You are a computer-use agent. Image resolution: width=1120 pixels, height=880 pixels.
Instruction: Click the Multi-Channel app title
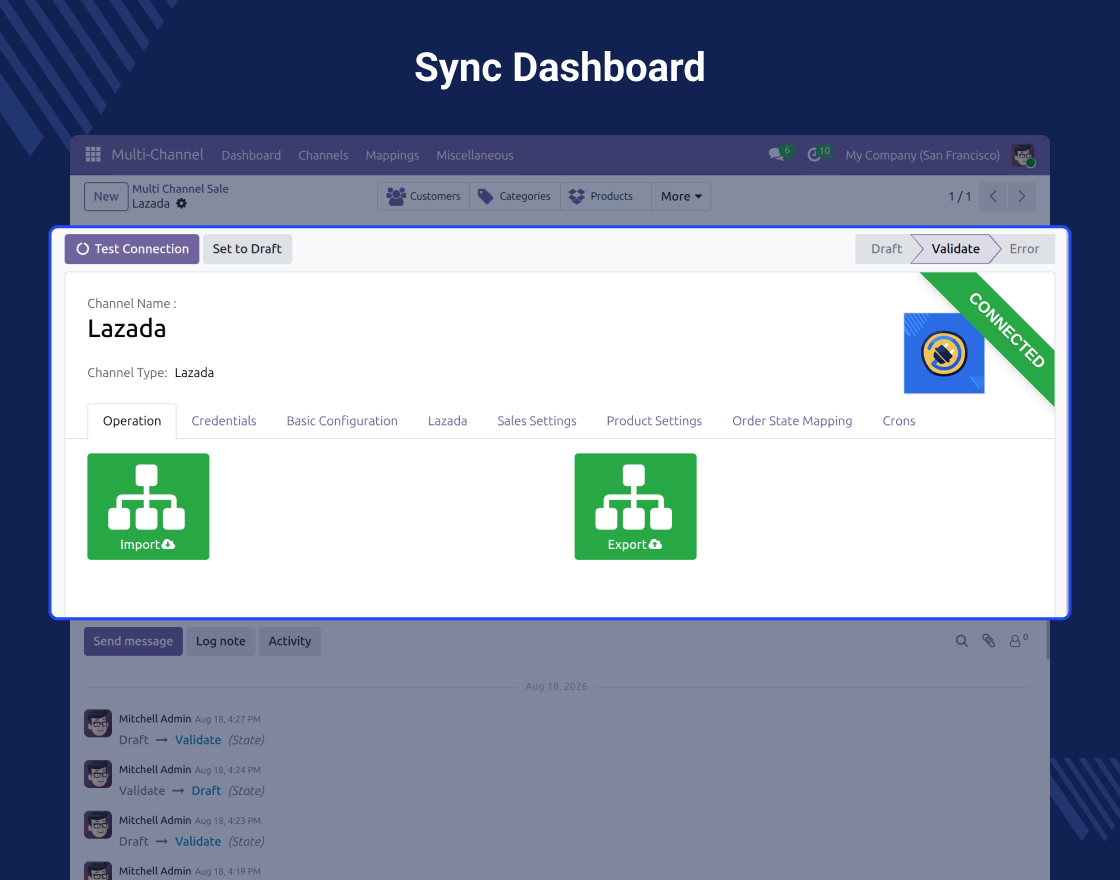pos(157,154)
